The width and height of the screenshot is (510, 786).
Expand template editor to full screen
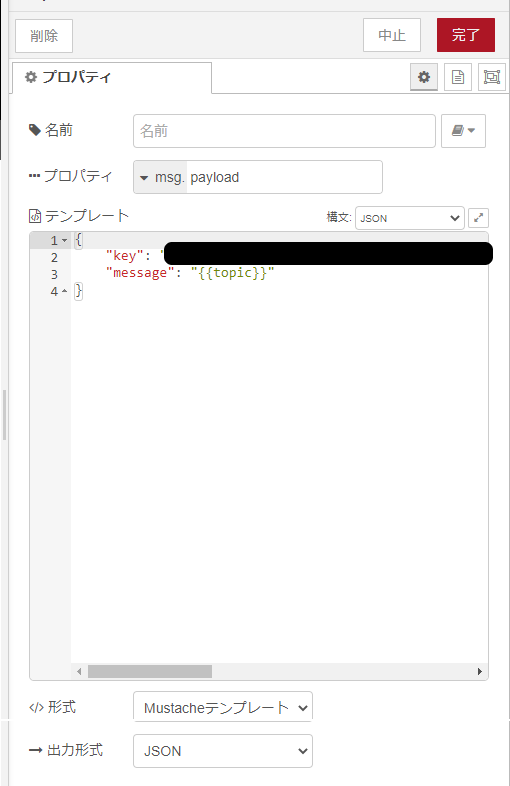(x=478, y=218)
